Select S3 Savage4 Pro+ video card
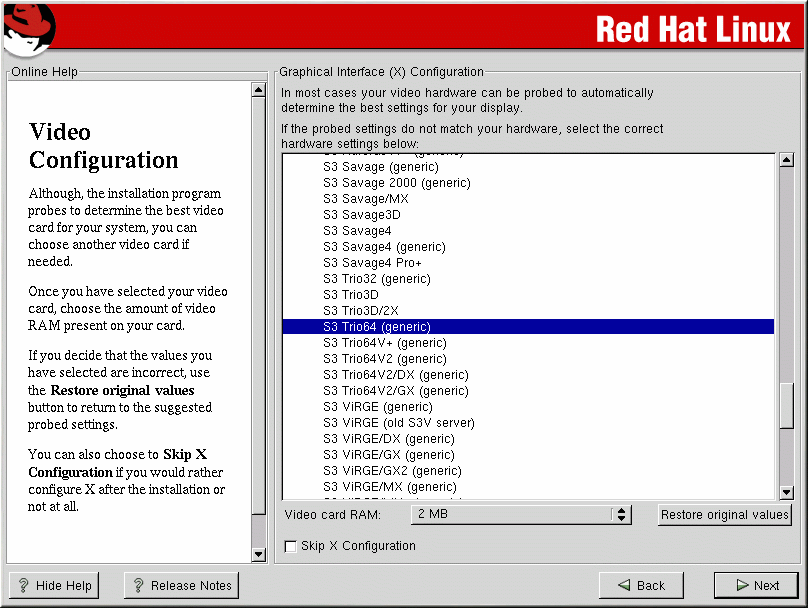The height and width of the screenshot is (608, 808). point(372,263)
